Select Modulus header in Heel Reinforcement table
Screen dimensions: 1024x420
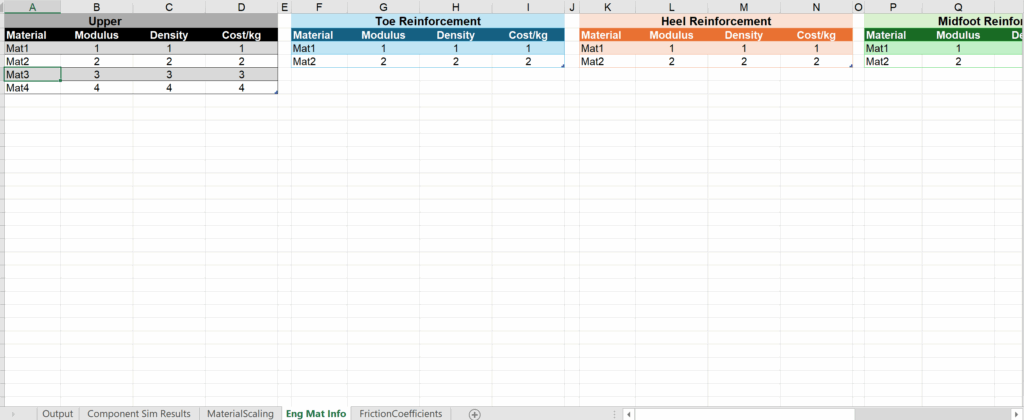[x=671, y=35]
